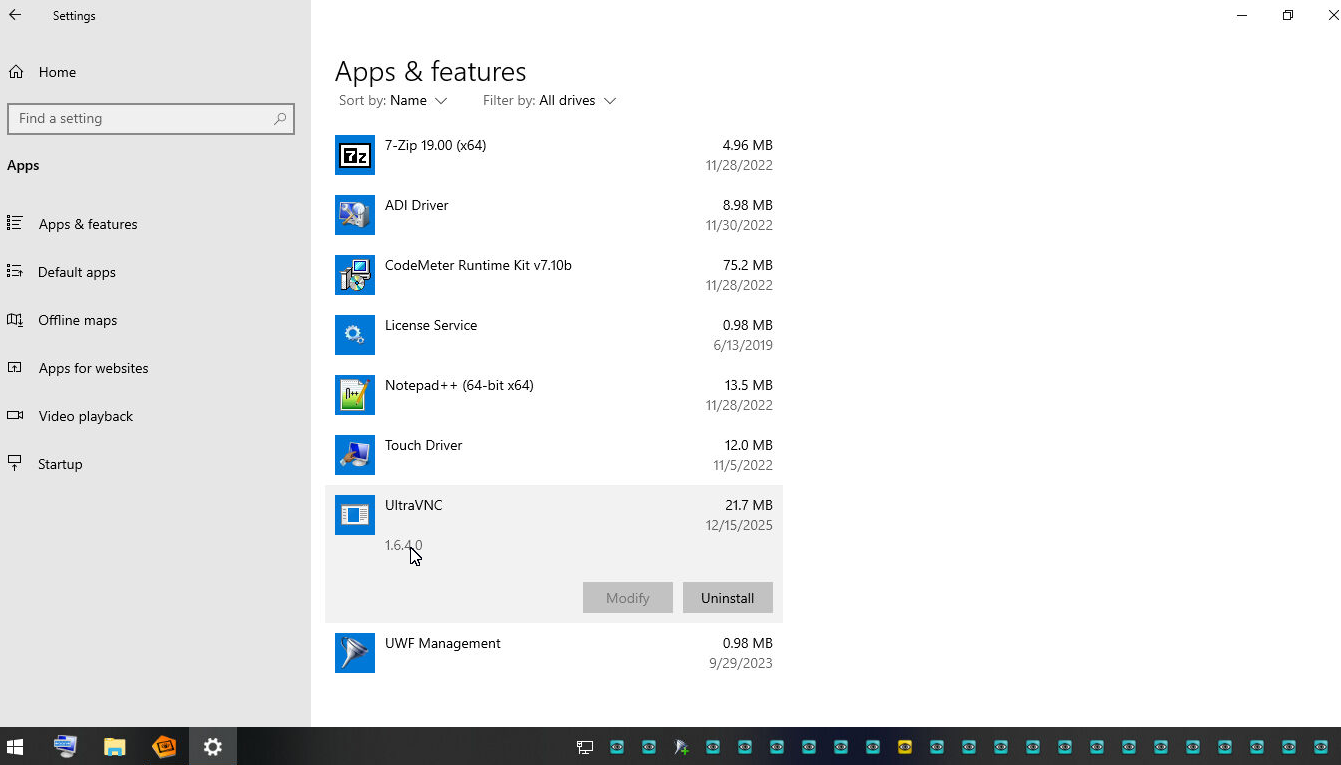Viewport: 1341px width, 765px height.
Task: Click the Uninstall button for UltraVNC
Action: [727, 598]
